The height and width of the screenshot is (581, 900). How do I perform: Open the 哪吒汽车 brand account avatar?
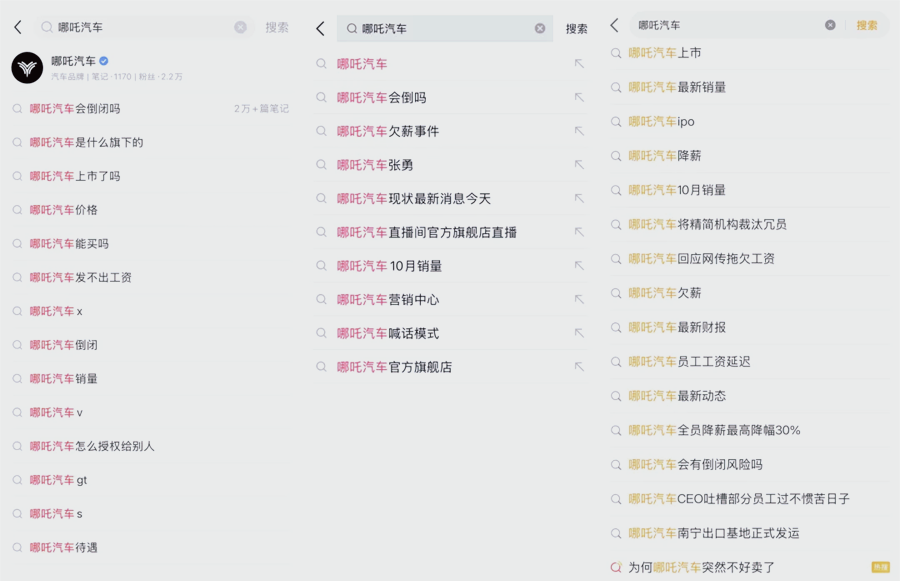(27, 68)
